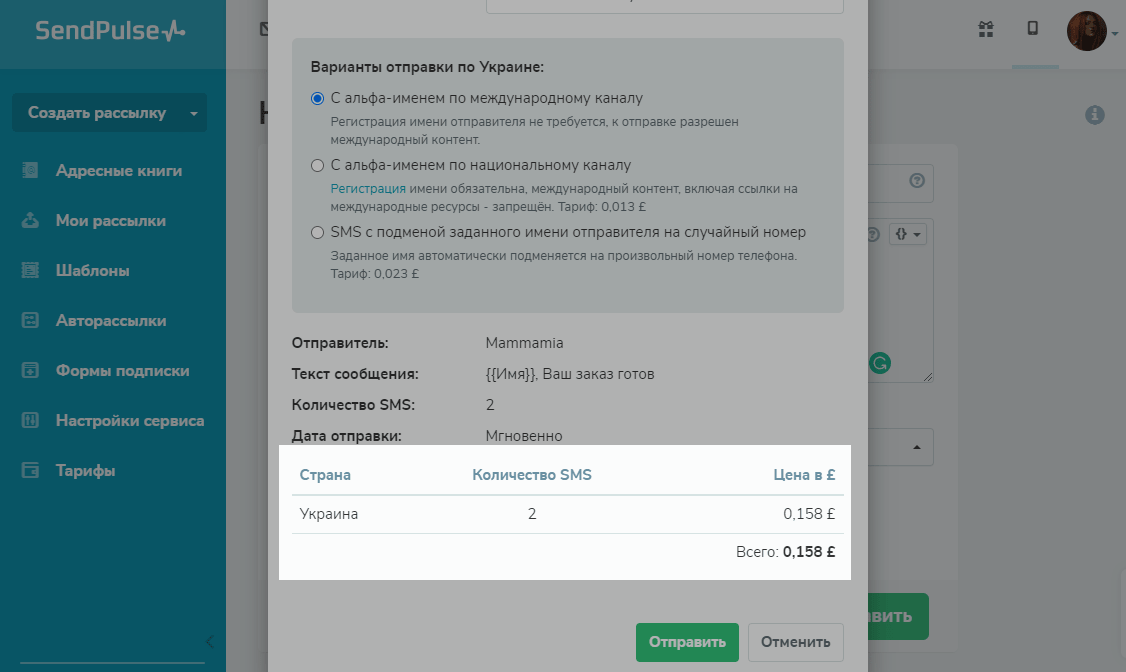The image size is (1126, 672).
Task: Open the curly braces variables dropdown
Action: pos(909,233)
